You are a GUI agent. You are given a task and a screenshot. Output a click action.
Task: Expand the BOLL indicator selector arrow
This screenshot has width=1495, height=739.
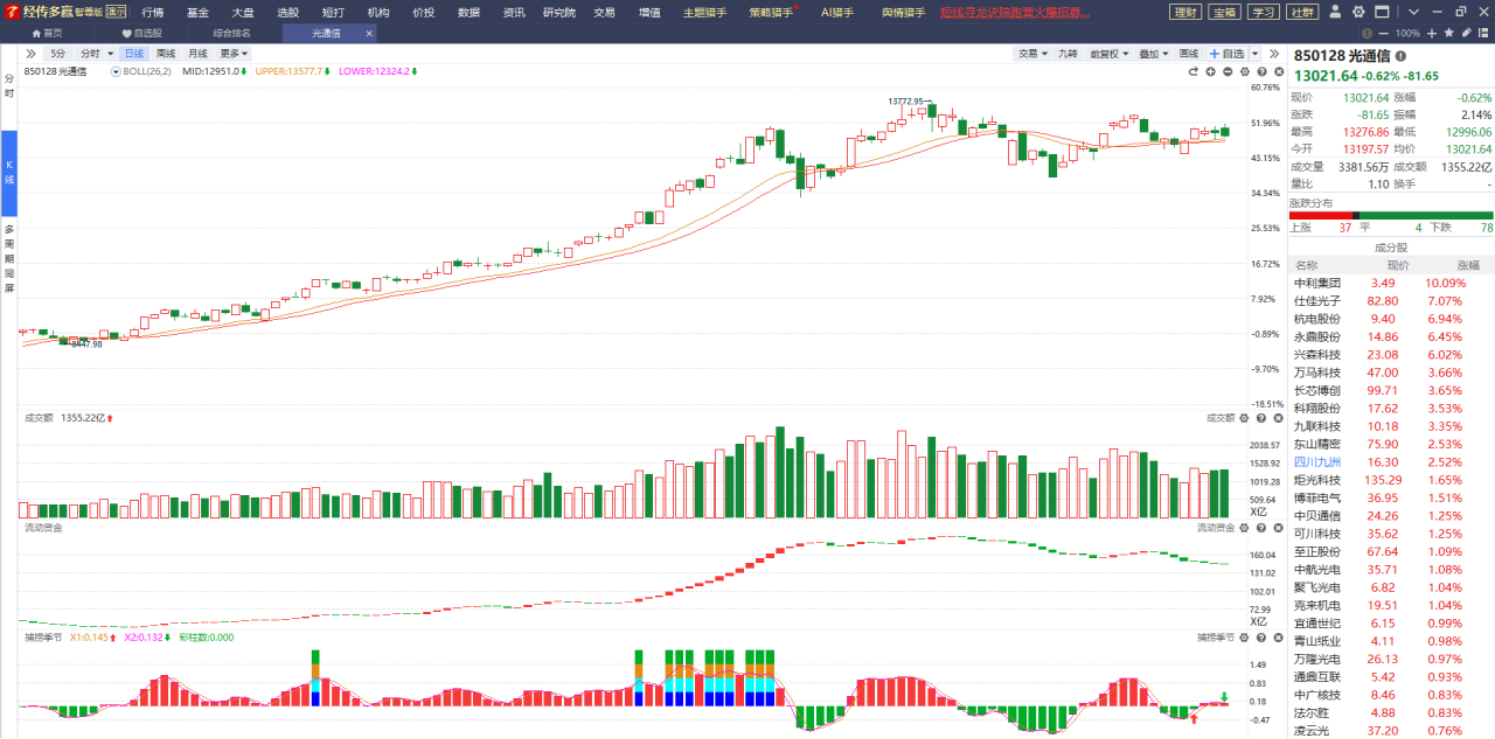coord(116,72)
